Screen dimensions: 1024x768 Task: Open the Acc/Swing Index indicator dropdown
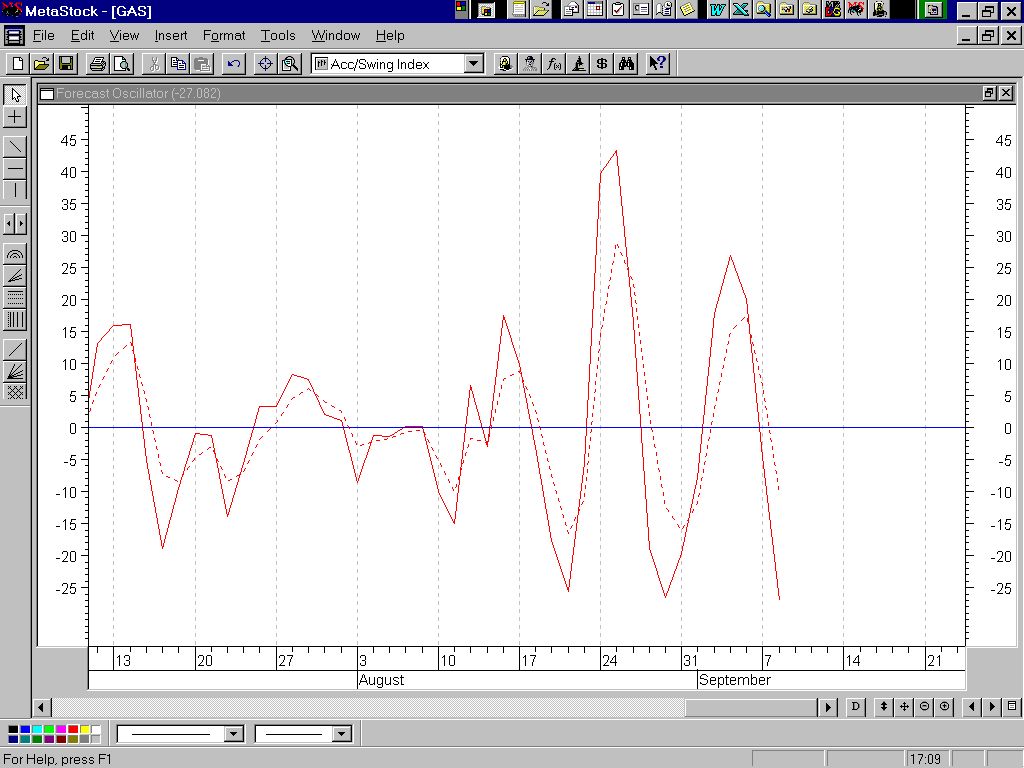click(x=473, y=64)
